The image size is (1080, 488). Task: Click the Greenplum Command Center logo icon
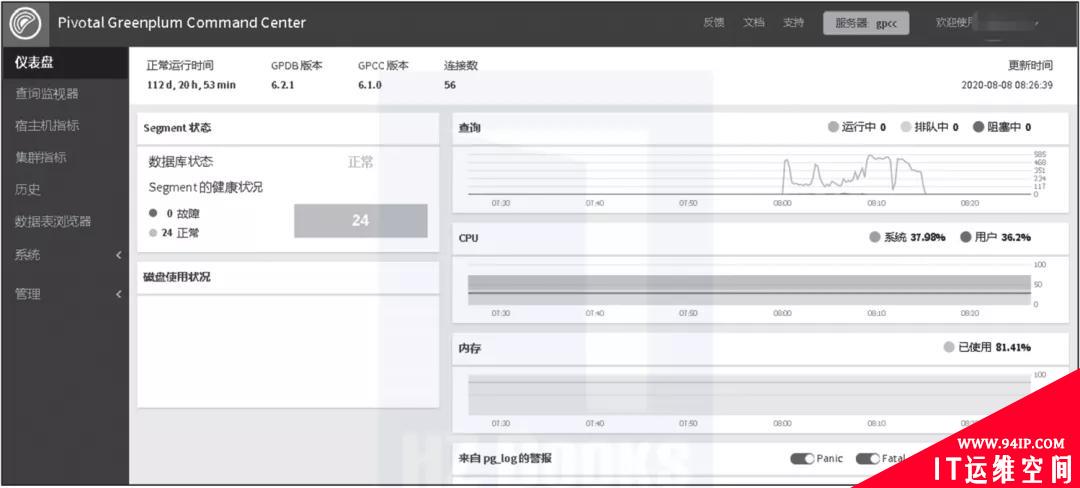[25, 23]
